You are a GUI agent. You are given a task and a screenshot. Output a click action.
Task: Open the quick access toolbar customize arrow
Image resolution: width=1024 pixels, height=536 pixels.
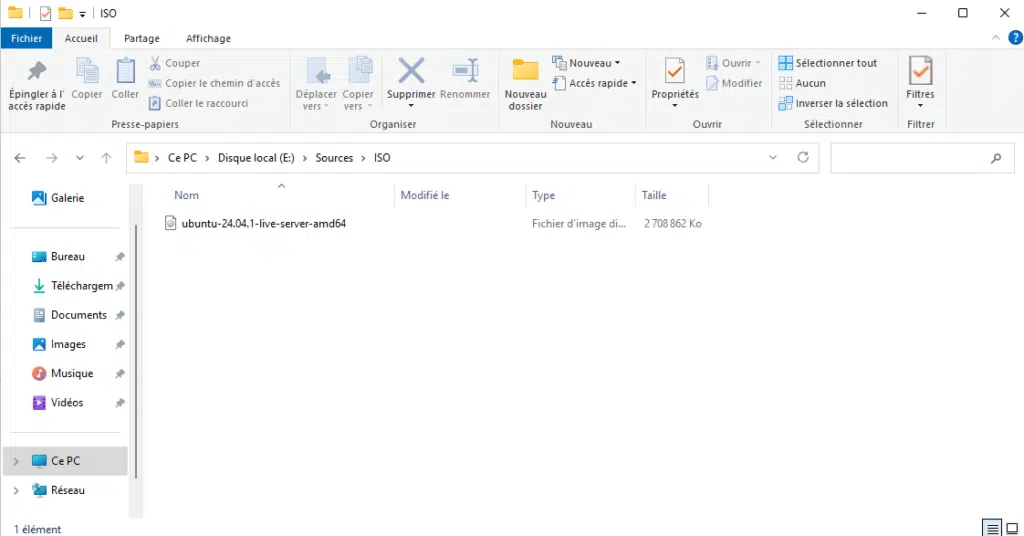coord(82,14)
